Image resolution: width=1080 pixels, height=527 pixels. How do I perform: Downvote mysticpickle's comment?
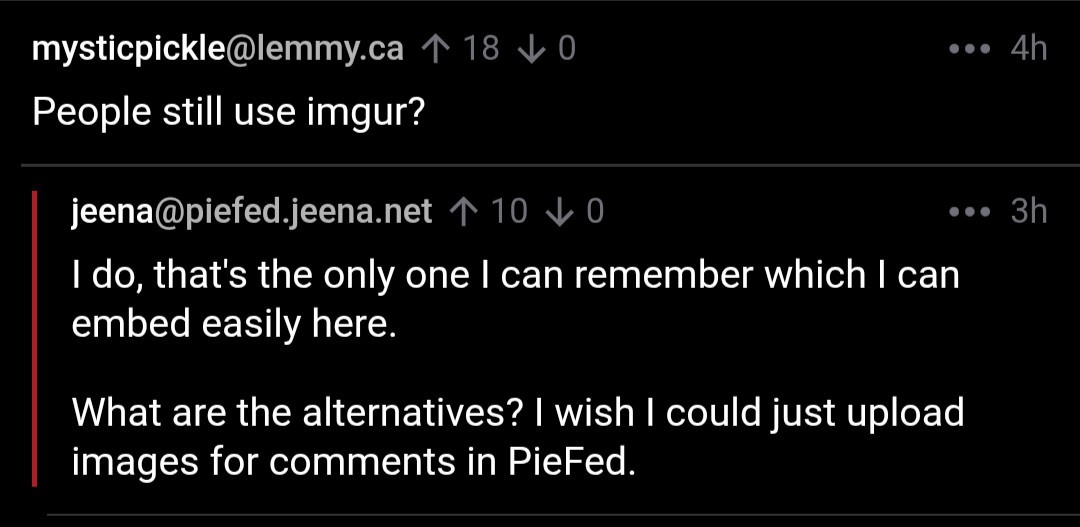(x=531, y=48)
